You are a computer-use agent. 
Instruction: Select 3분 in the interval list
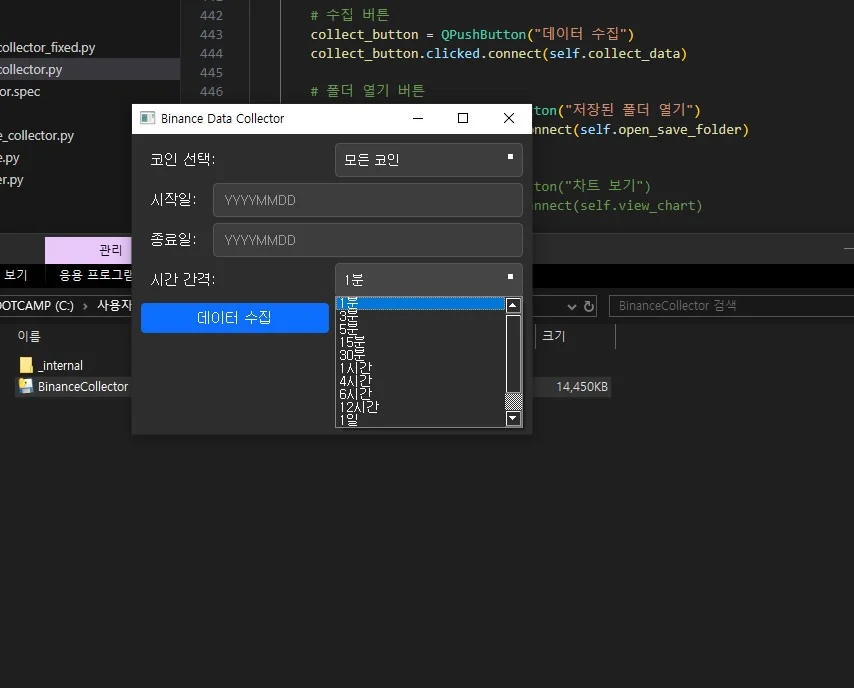420,316
